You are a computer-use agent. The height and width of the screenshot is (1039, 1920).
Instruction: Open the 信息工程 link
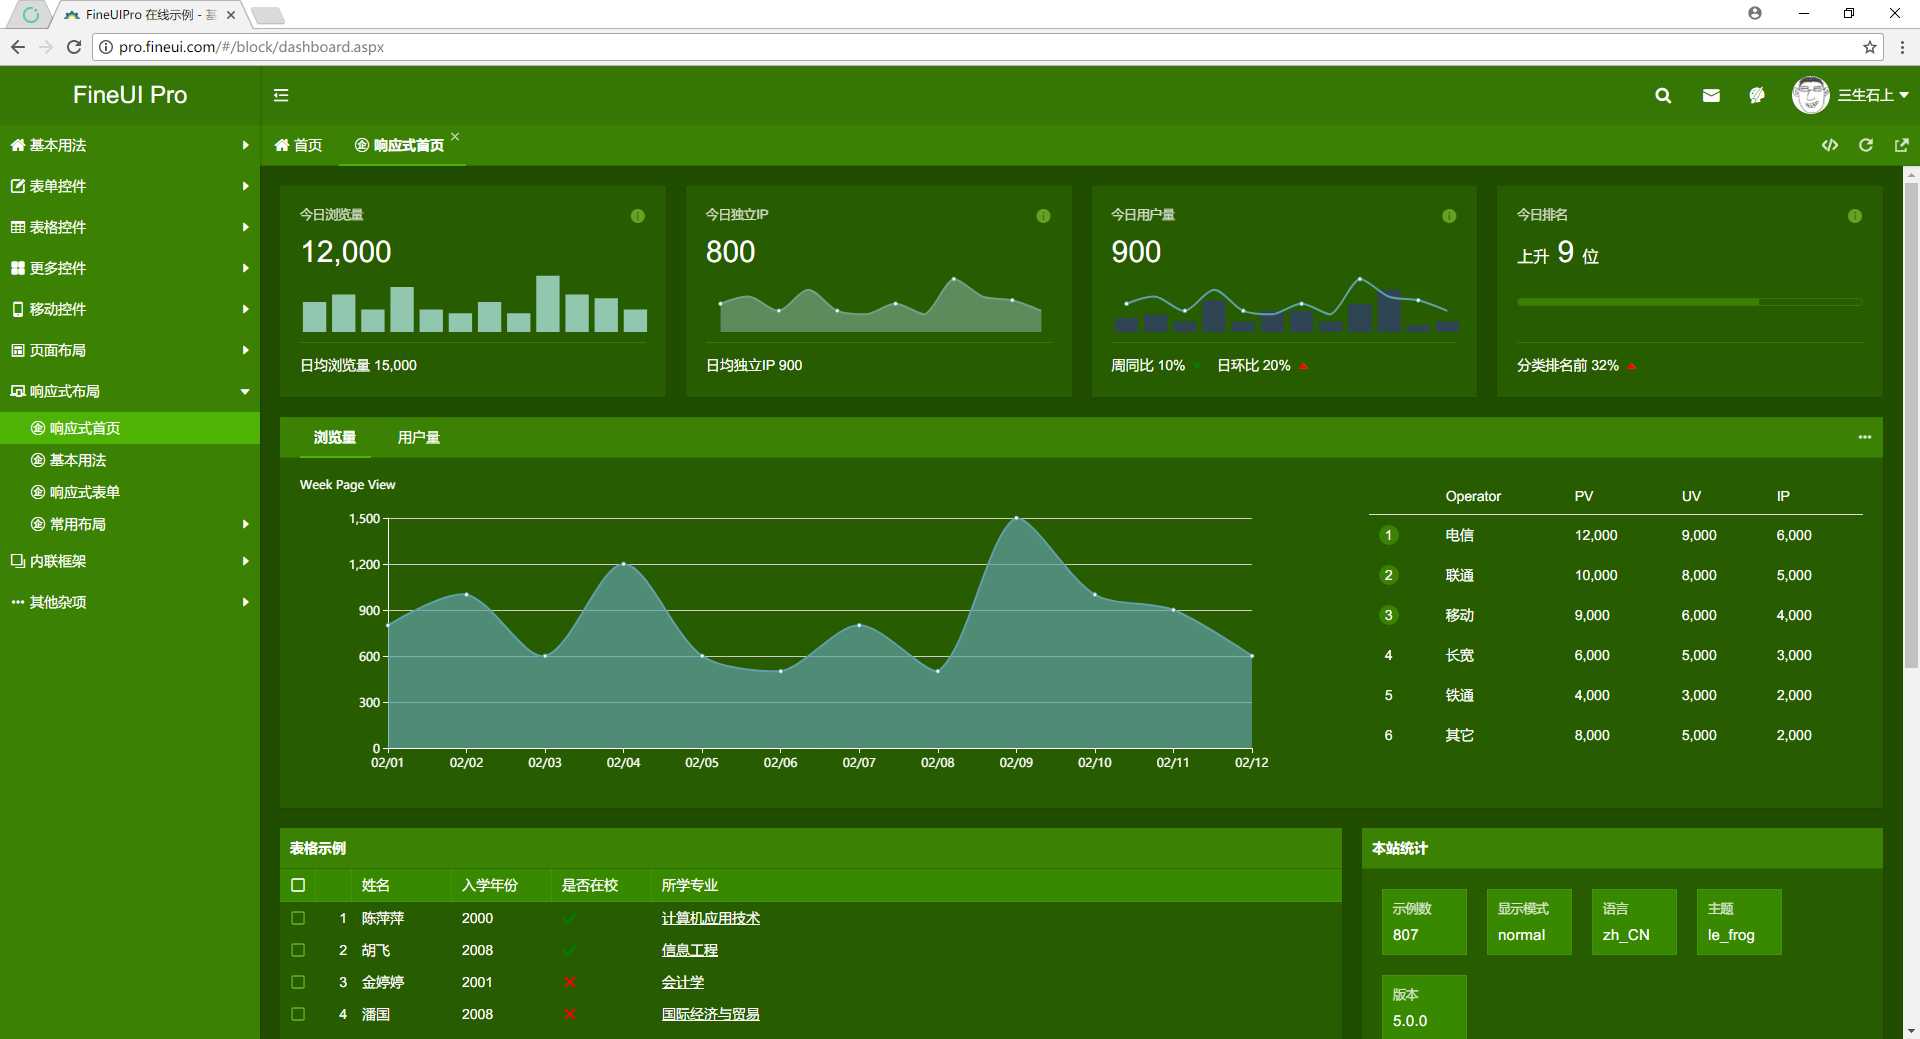[690, 950]
